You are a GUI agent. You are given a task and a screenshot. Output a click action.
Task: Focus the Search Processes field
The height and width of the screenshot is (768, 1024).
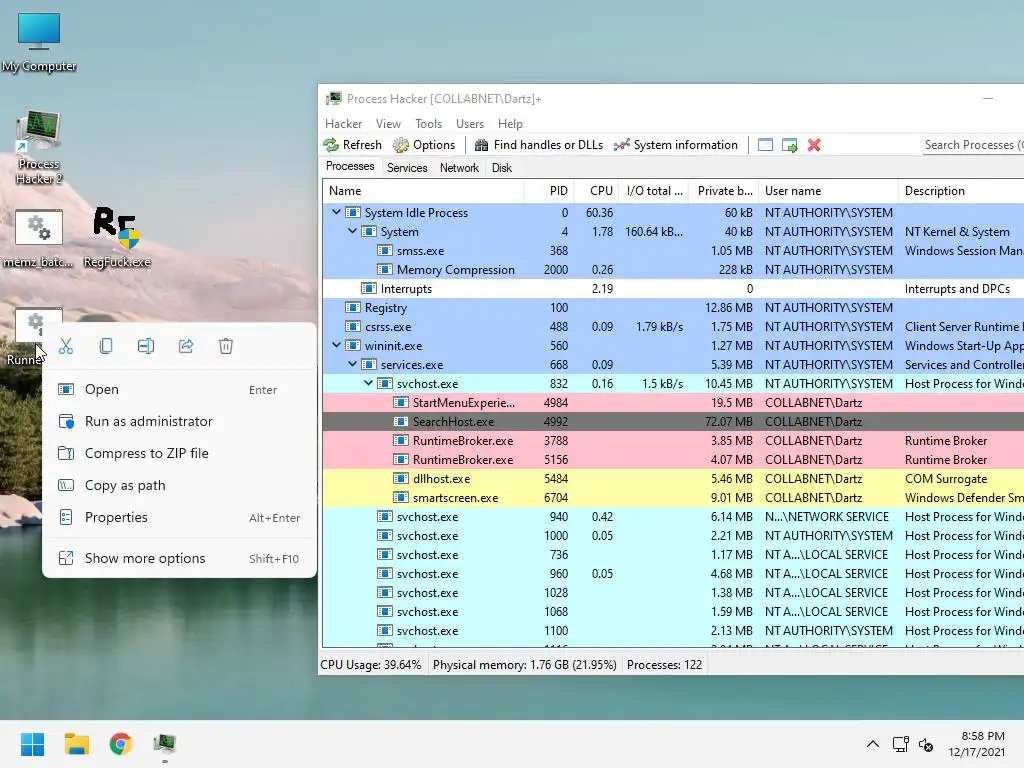point(973,145)
